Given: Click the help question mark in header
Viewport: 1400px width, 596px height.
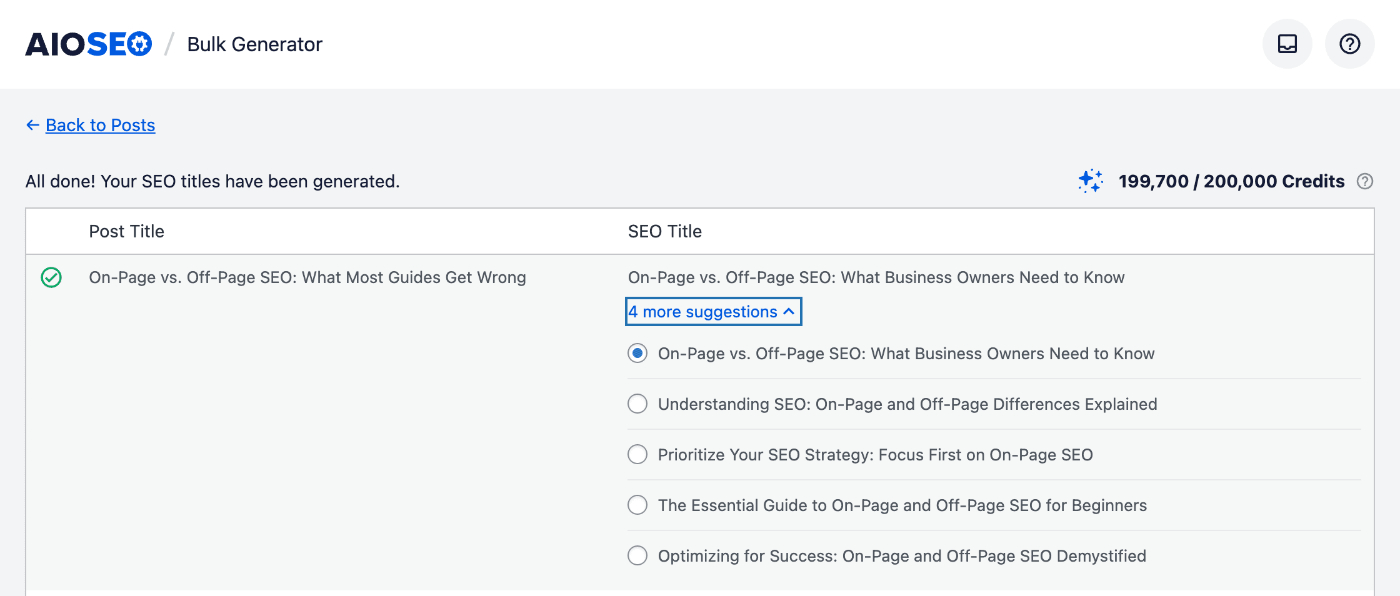Looking at the screenshot, I should click(1349, 44).
